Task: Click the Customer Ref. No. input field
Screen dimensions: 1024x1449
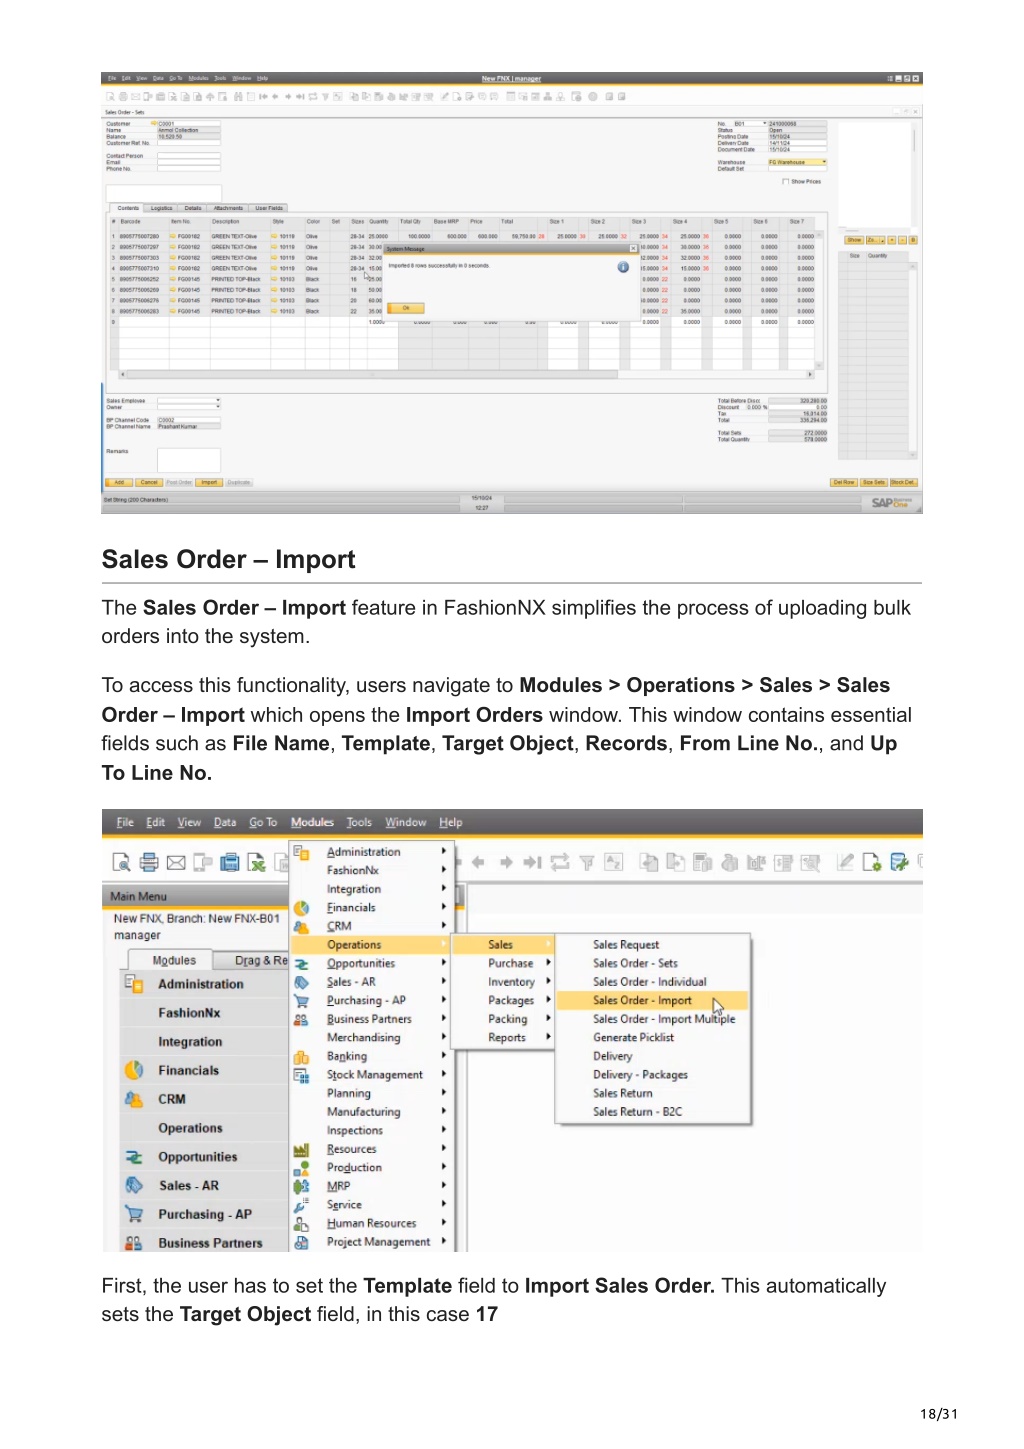Action: pyautogui.click(x=189, y=143)
